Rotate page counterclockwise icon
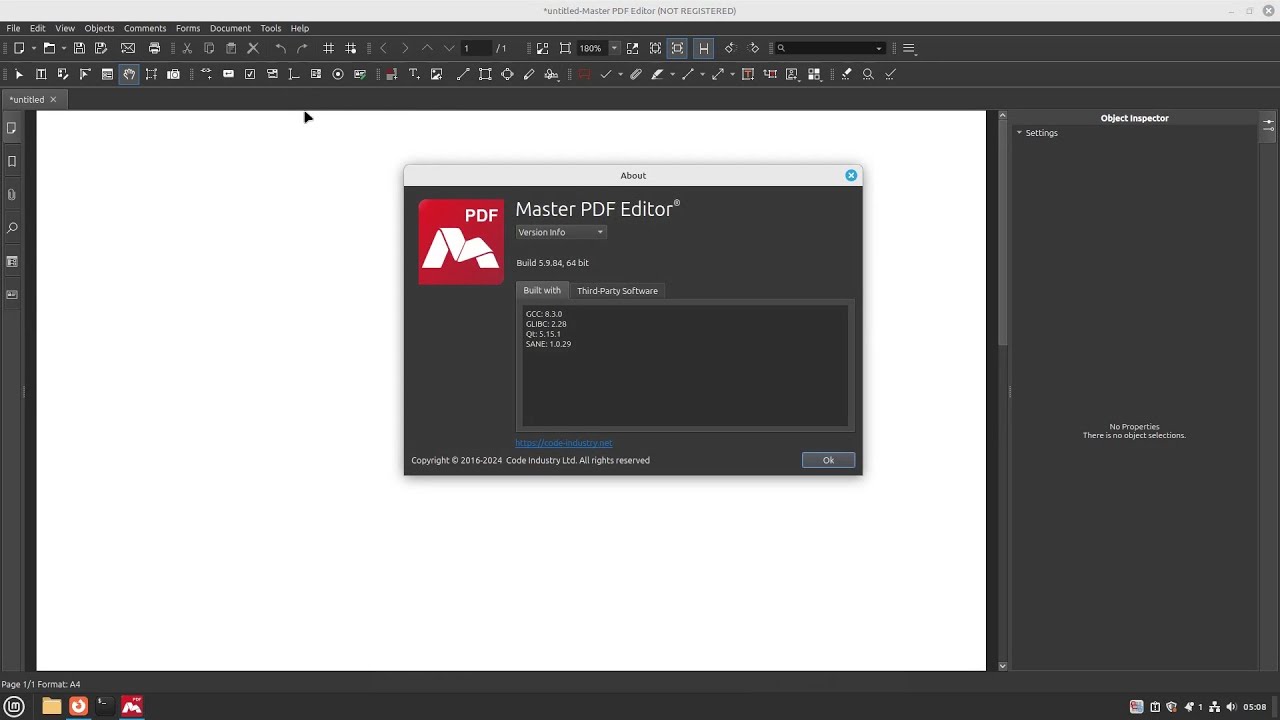This screenshot has height=720, width=1280. [730, 48]
